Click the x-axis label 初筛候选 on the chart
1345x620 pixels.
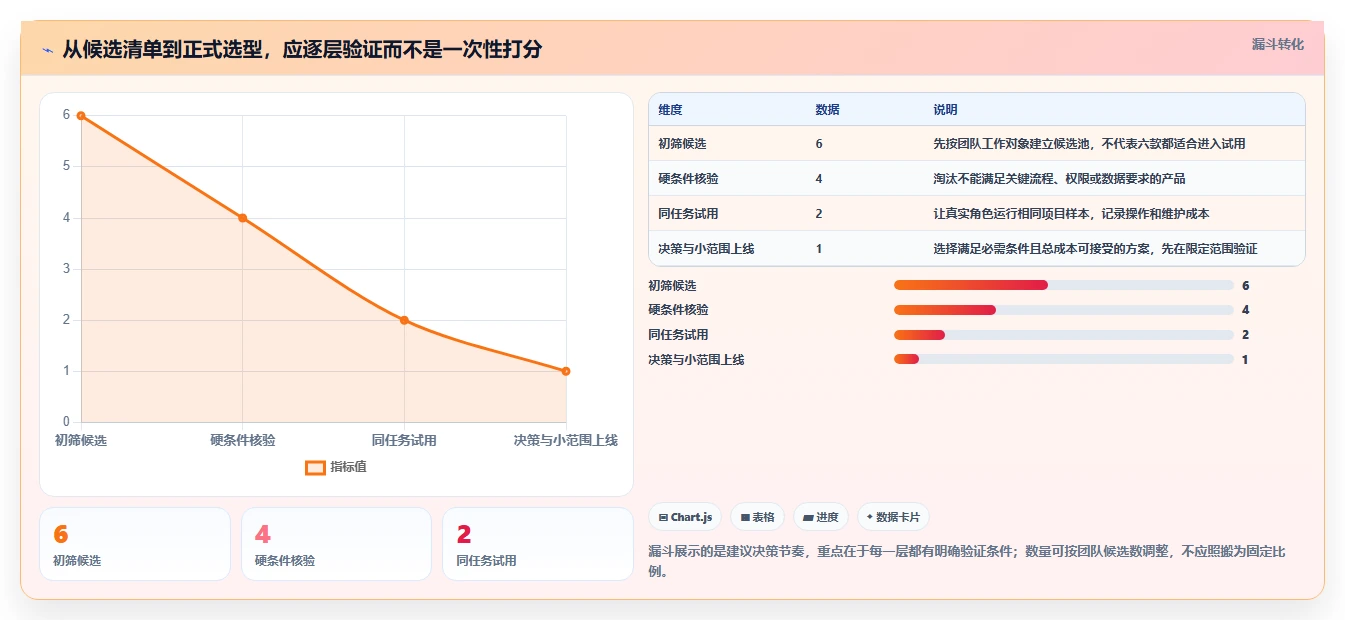click(81, 440)
